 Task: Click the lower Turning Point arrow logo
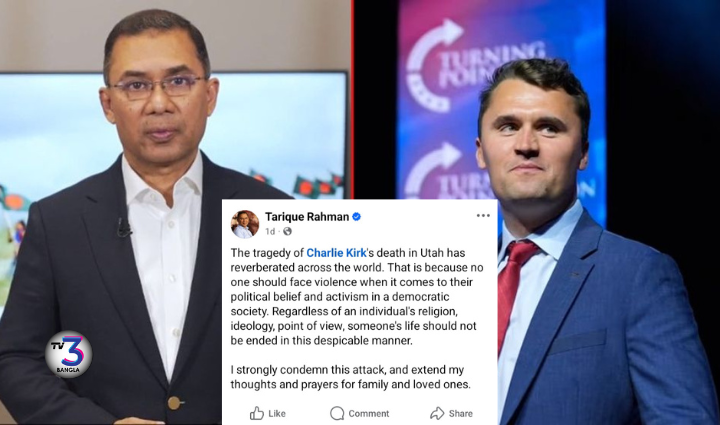pyautogui.click(x=432, y=171)
